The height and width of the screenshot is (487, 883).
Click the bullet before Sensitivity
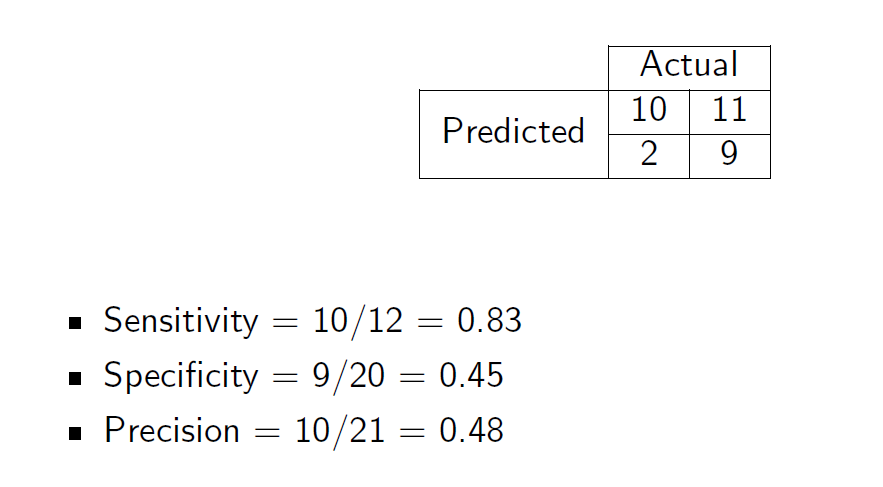(x=75, y=323)
